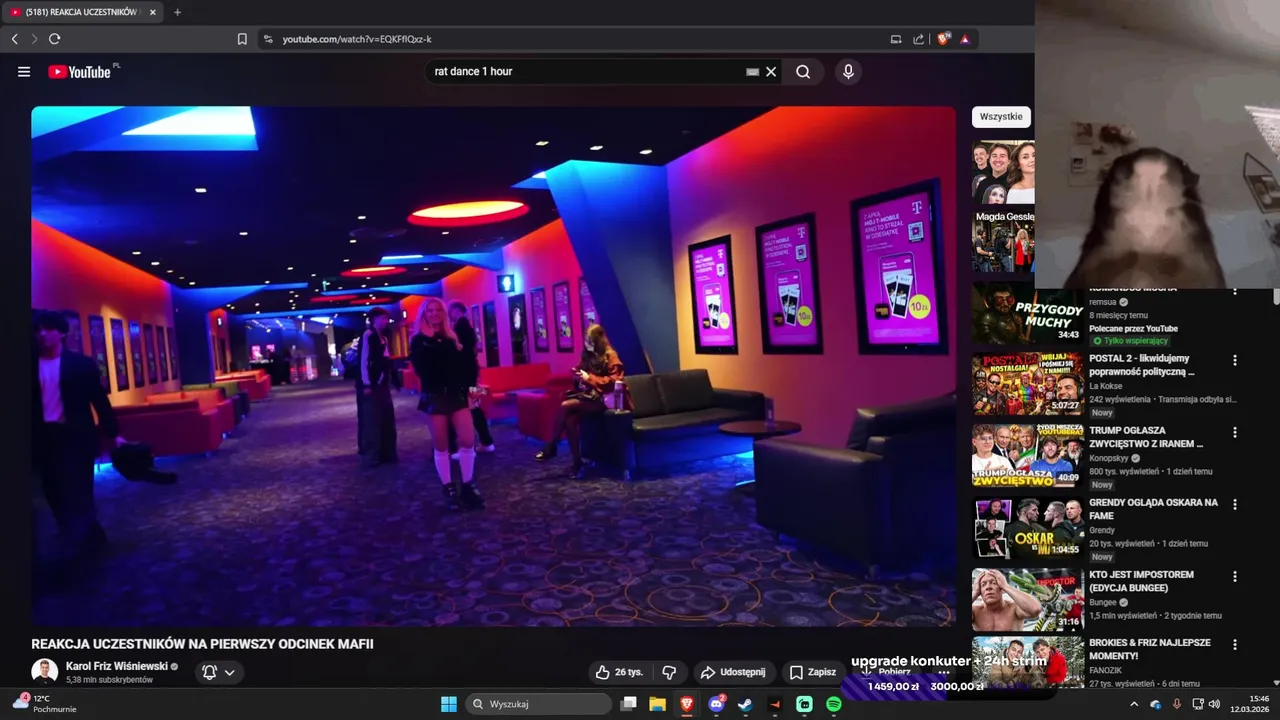This screenshot has height=720, width=1280.
Task: Open picture-in-picture icon in address bar
Action: [896, 39]
